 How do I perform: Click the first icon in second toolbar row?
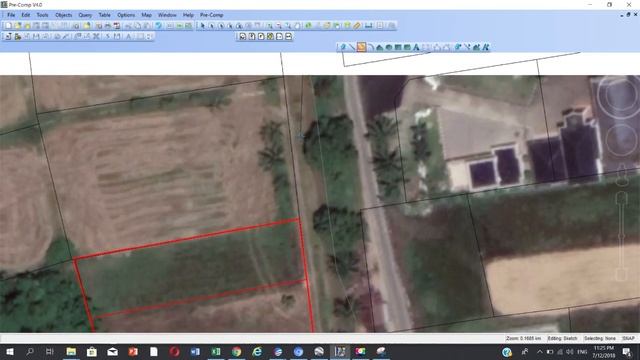tap(8, 36)
